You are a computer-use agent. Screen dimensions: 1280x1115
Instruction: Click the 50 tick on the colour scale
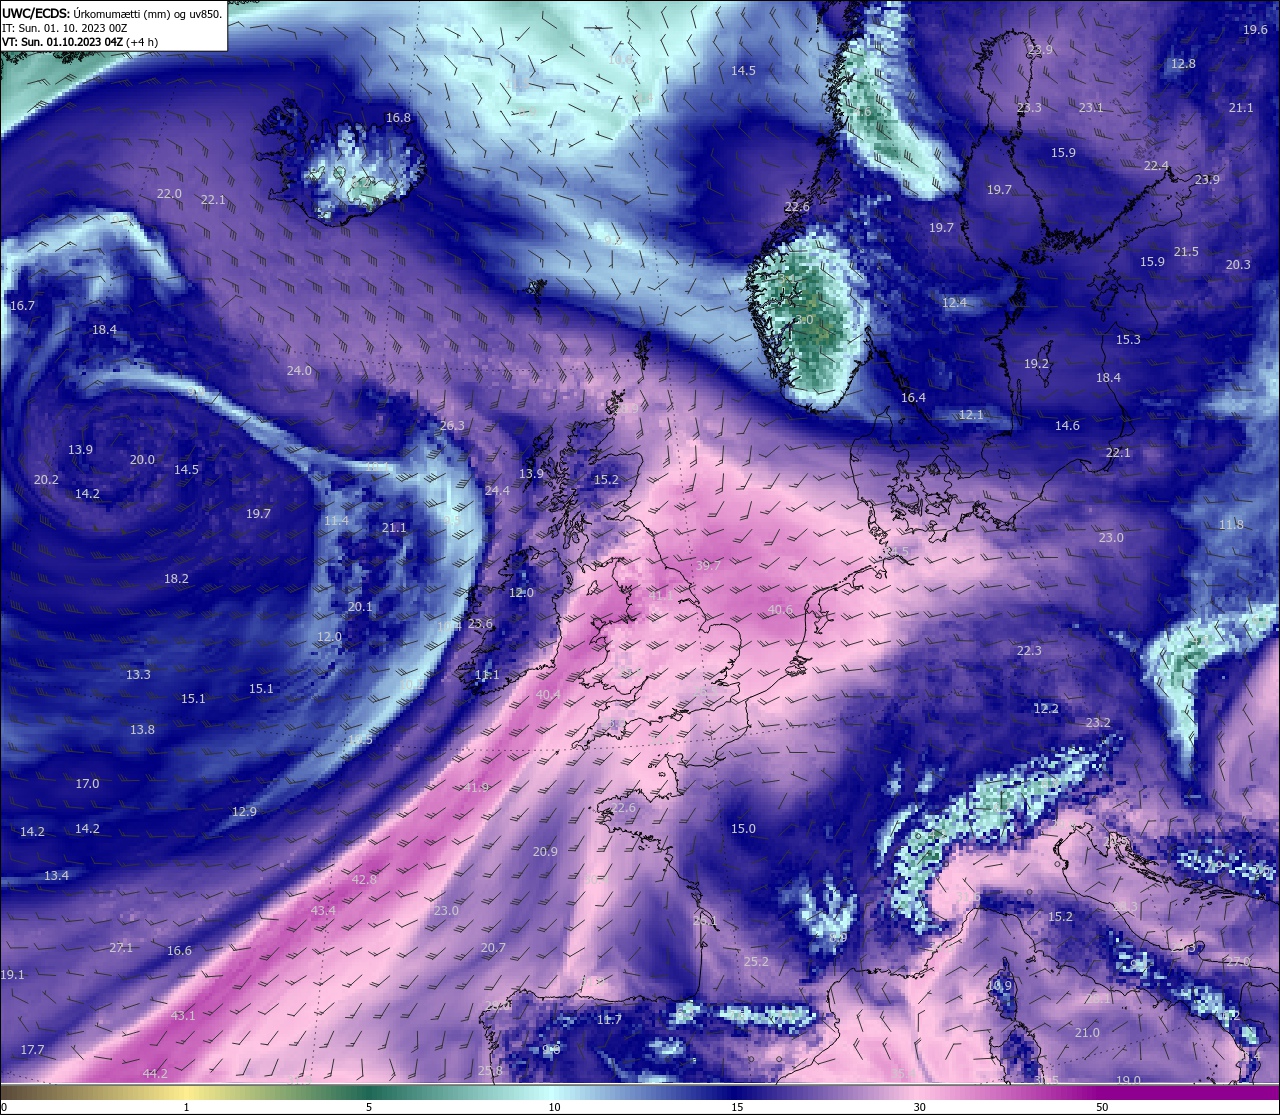pos(1101,1107)
